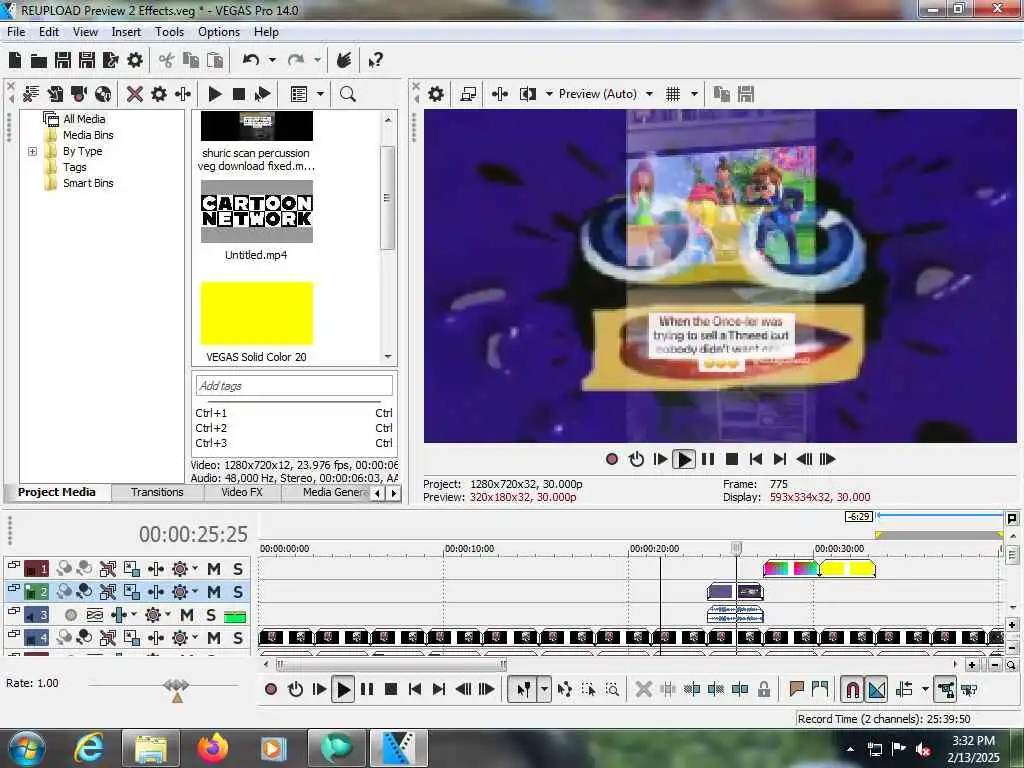This screenshot has height=768, width=1024.
Task: Remove selected media with the red X
Action: (x=135, y=94)
